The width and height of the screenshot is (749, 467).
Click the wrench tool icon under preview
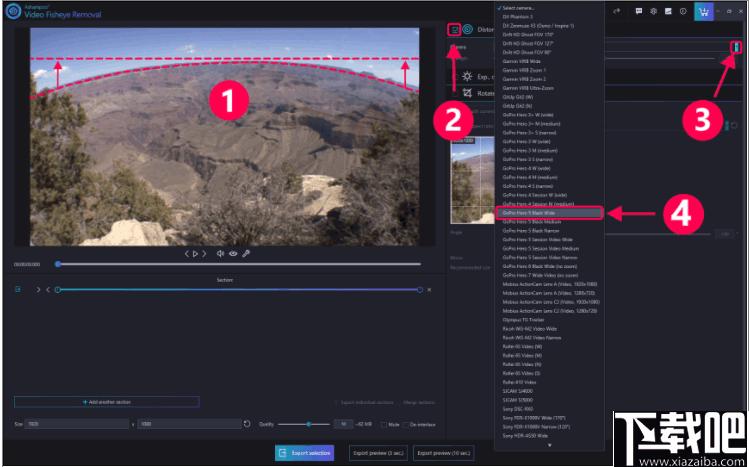(246, 254)
